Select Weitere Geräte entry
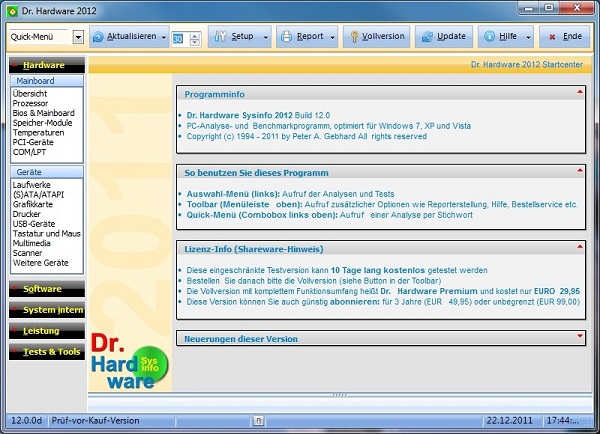600x434 pixels. [x=41, y=263]
